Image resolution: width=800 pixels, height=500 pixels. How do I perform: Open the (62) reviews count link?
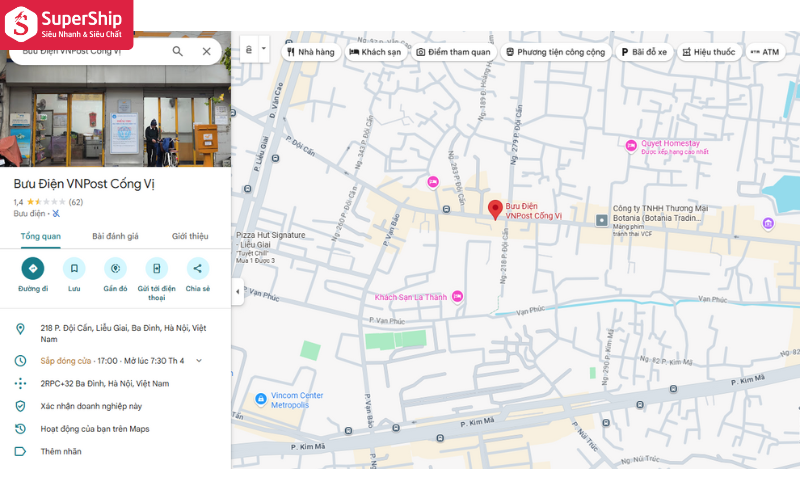pos(76,202)
